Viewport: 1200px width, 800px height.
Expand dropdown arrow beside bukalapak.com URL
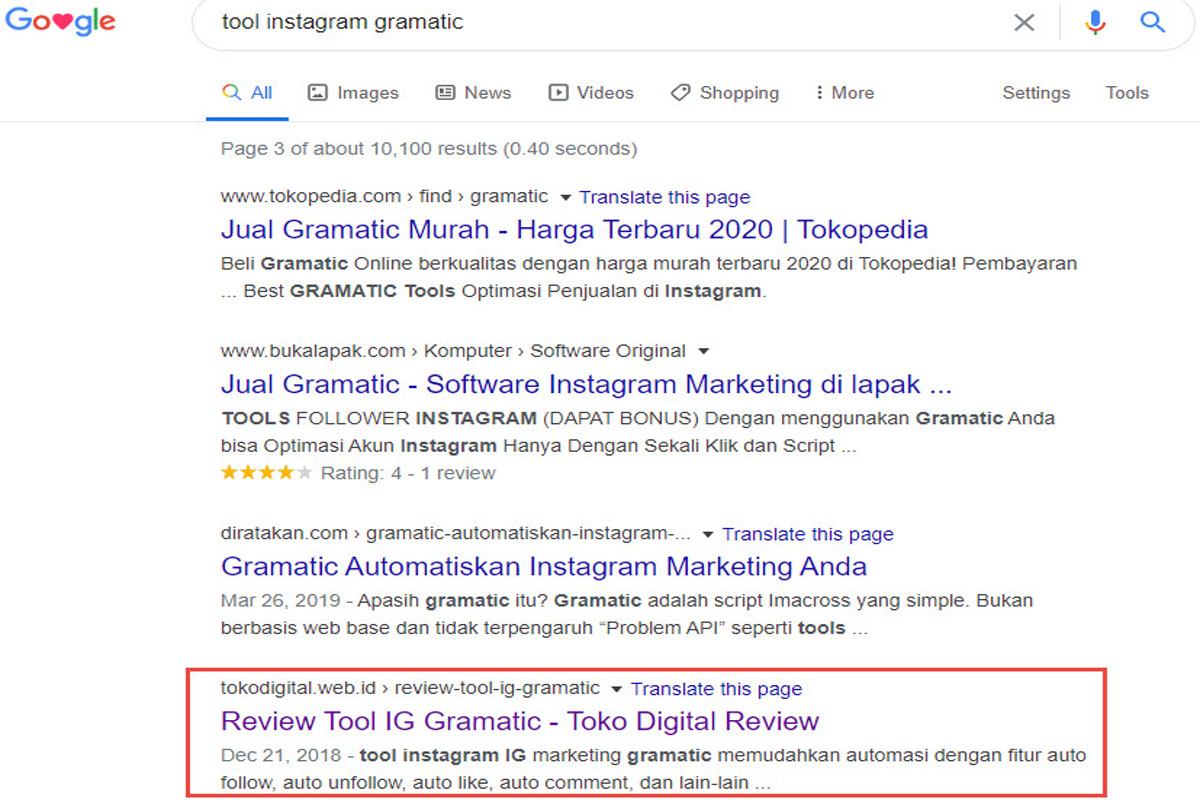(703, 352)
